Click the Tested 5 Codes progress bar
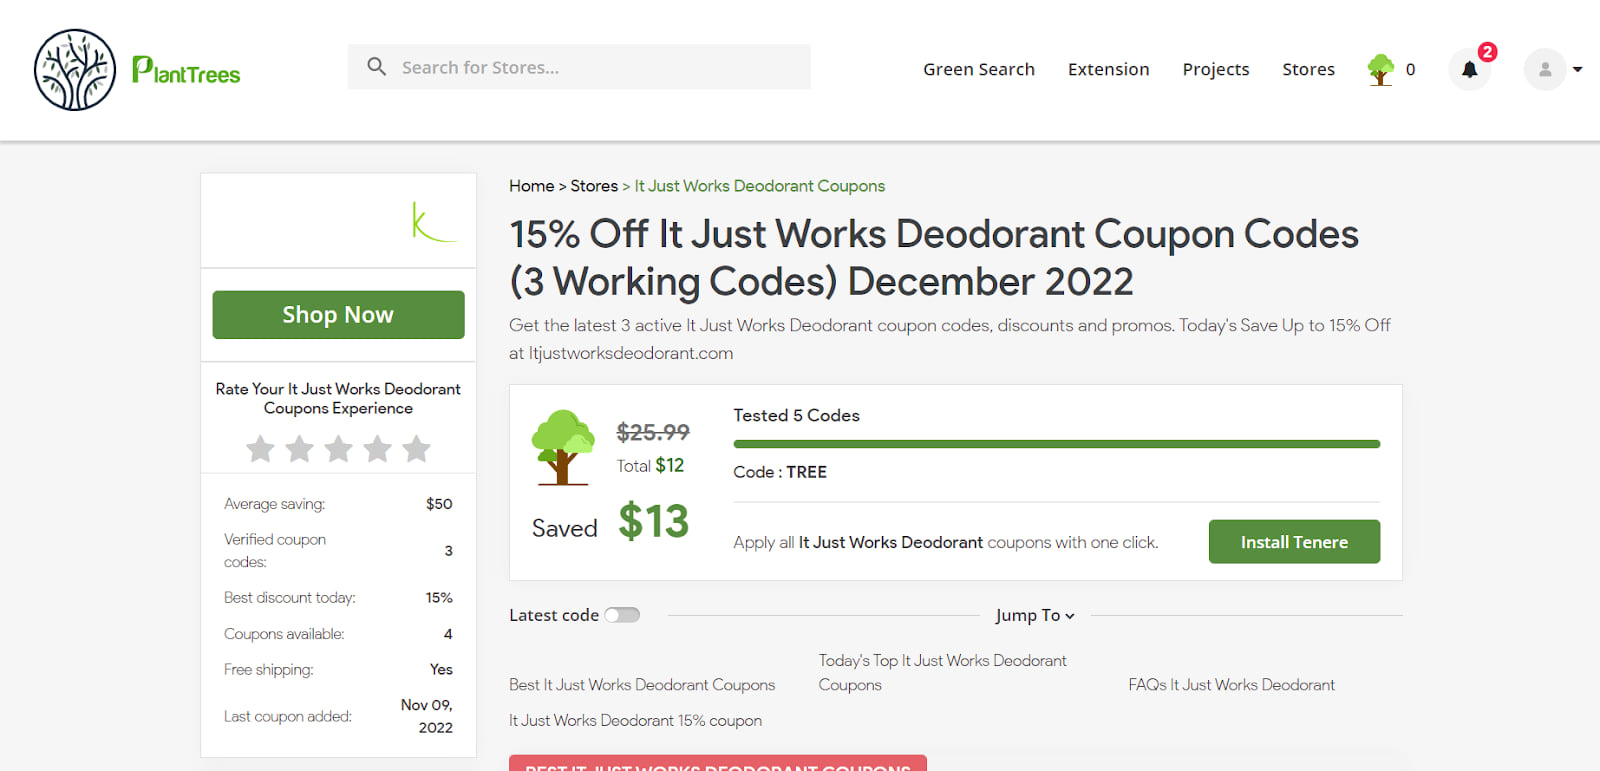This screenshot has height=771, width=1600. [x=1056, y=444]
